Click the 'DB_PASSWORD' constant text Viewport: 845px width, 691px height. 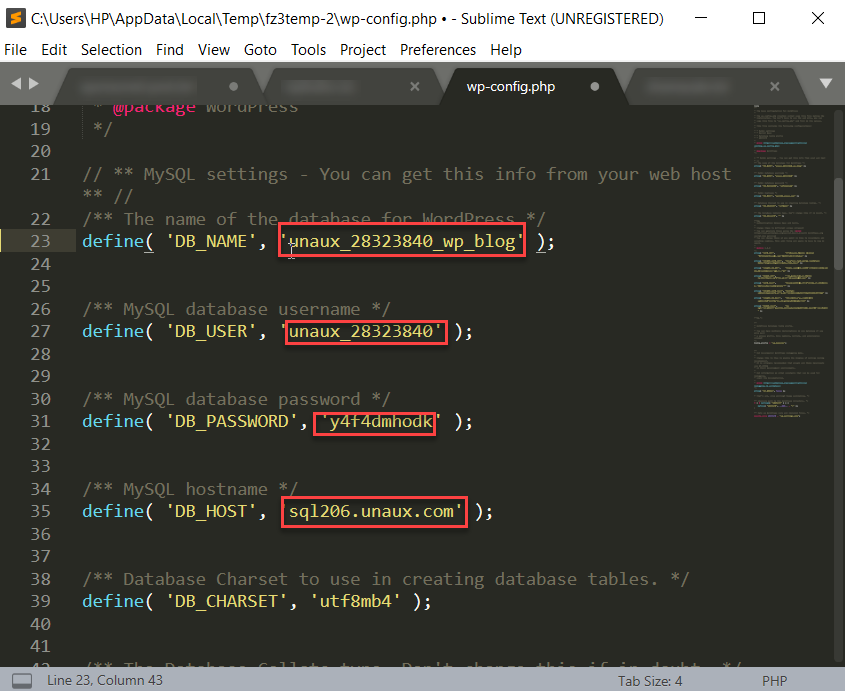tap(232, 421)
